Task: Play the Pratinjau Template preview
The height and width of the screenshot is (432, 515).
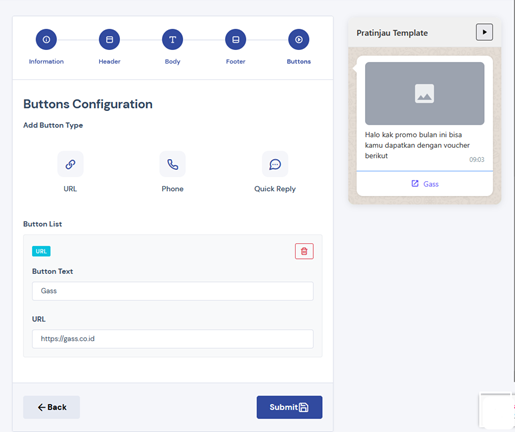Action: (484, 32)
